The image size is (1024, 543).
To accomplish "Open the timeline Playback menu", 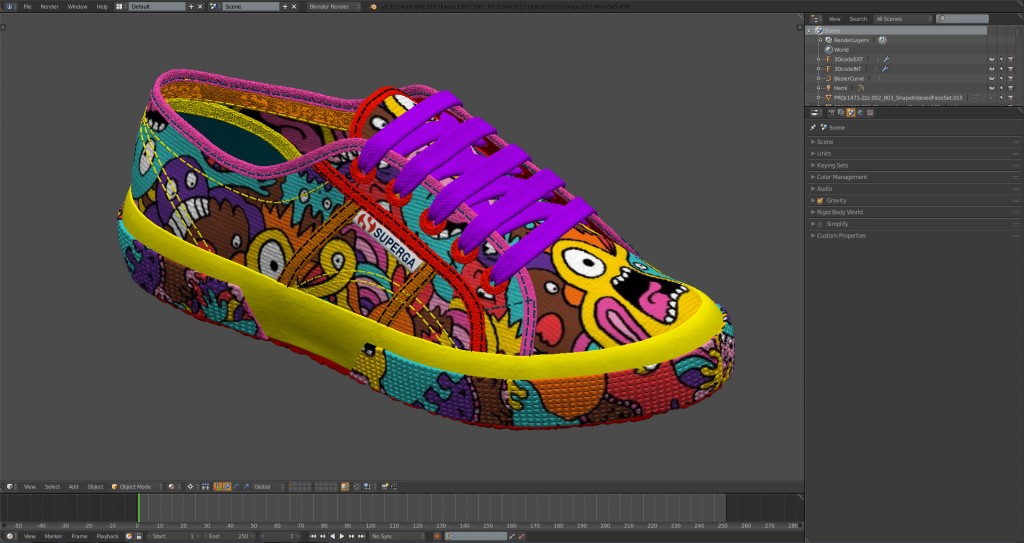I will coord(108,536).
